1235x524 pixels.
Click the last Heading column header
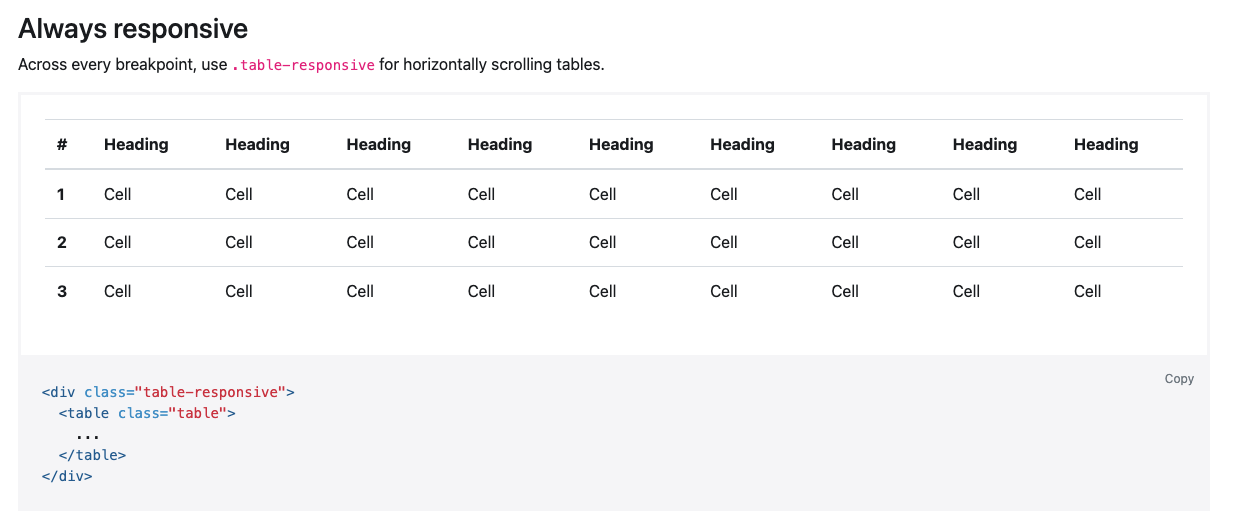pyautogui.click(x=1106, y=144)
